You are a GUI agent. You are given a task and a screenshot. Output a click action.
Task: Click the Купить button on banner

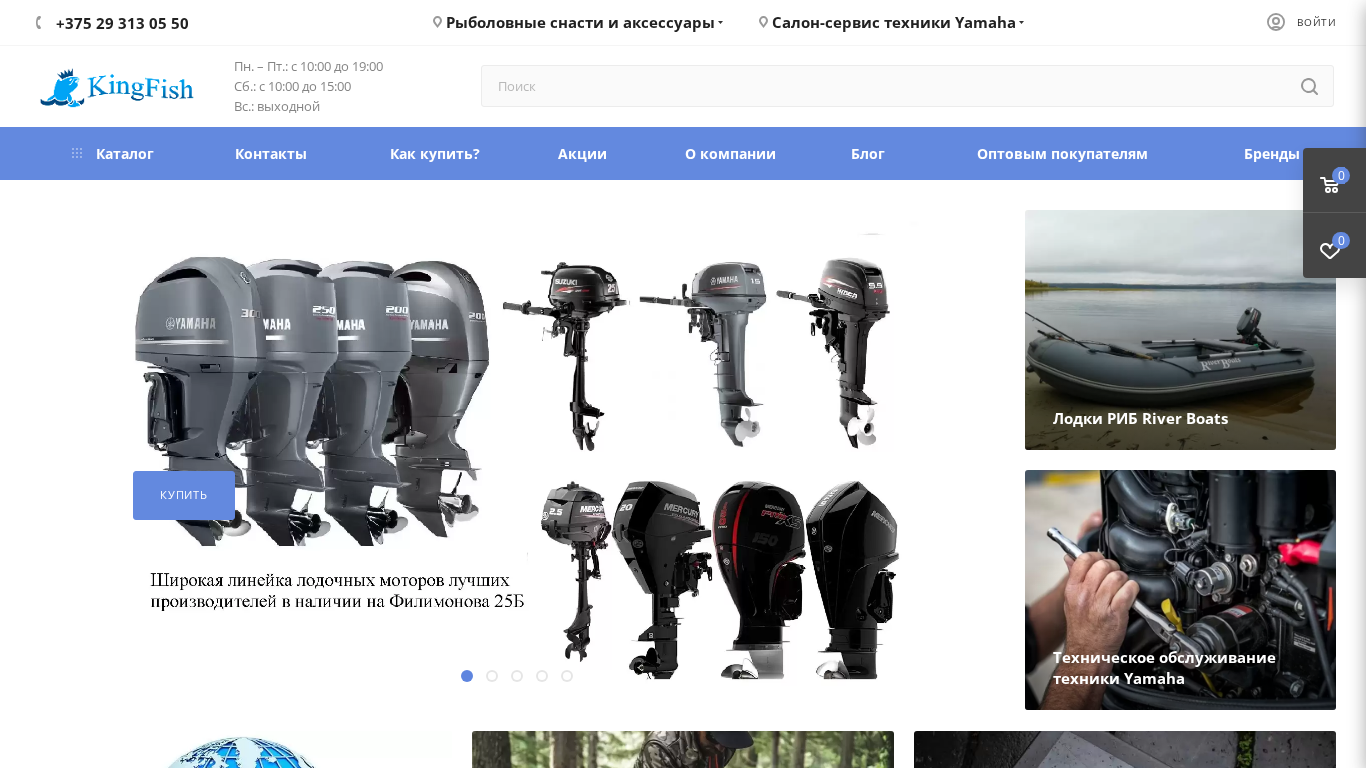coord(184,495)
